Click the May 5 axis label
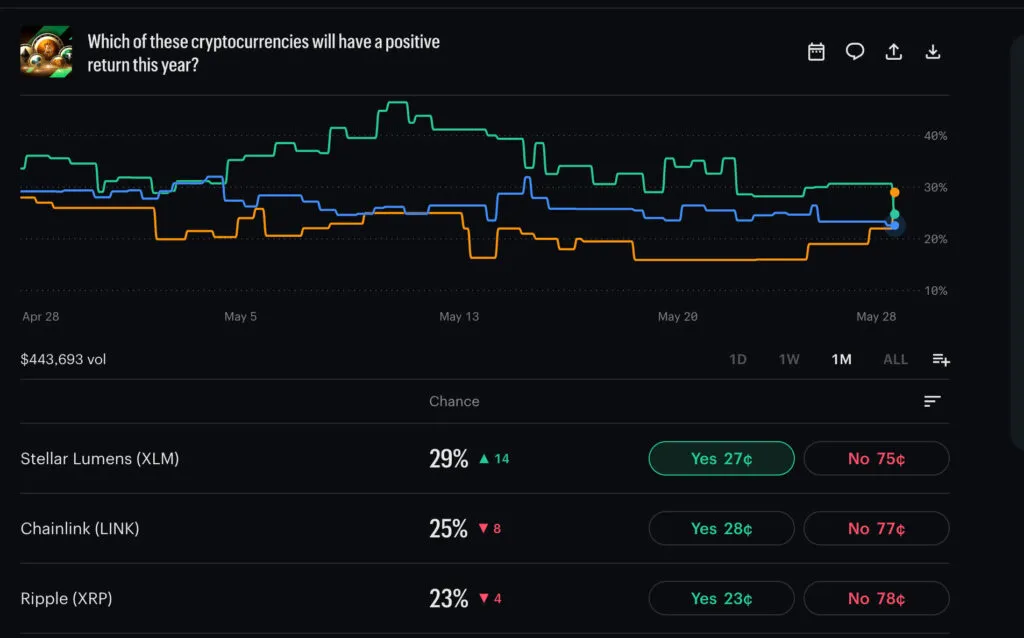 coord(240,316)
